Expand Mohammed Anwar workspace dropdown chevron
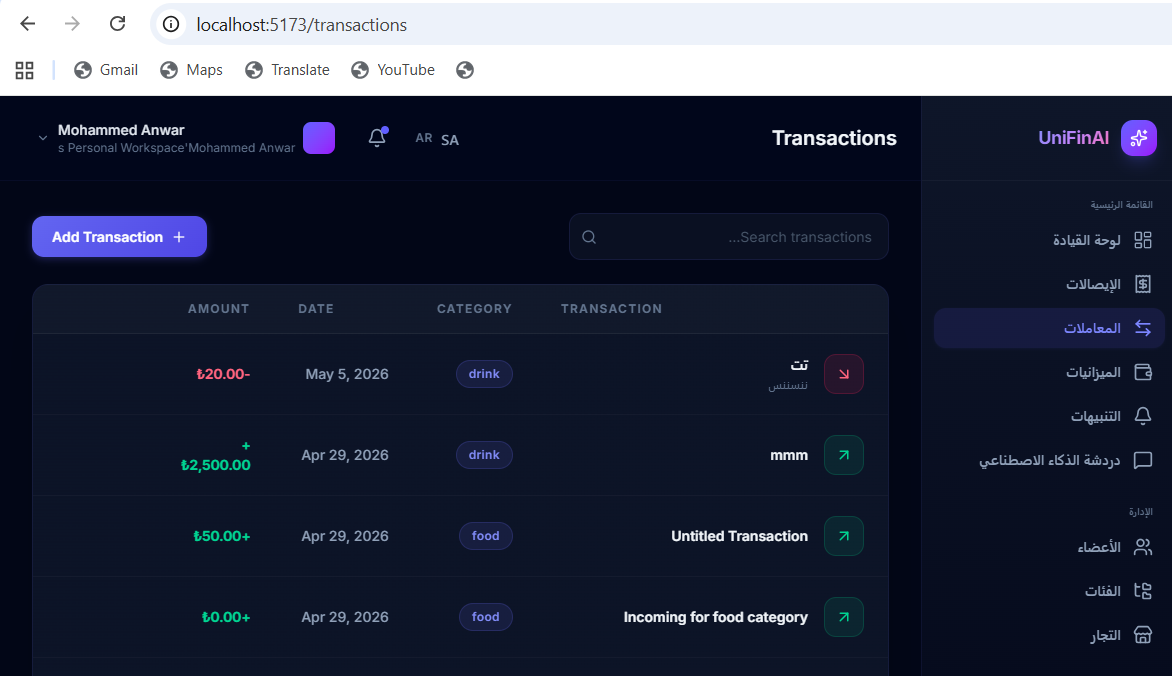The width and height of the screenshot is (1172, 676). [43, 138]
